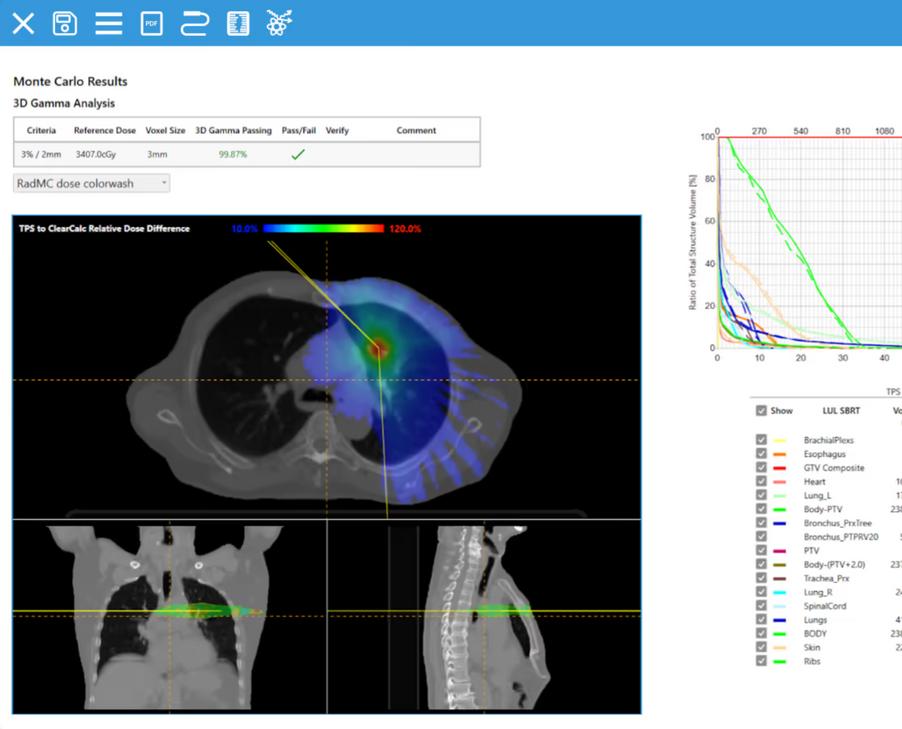902x729 pixels.
Task: Click the Criteria column header
Action: click(x=41, y=131)
